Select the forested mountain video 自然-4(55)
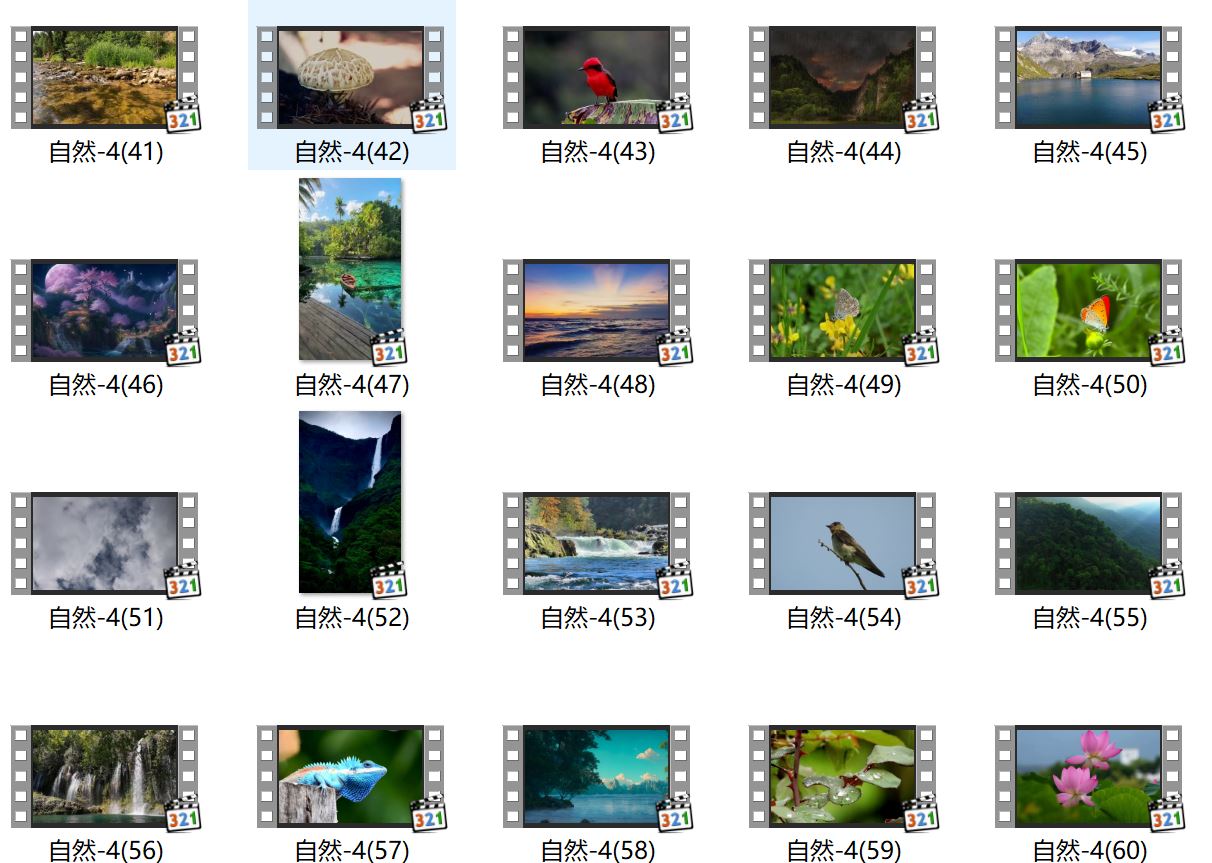 pos(1088,544)
